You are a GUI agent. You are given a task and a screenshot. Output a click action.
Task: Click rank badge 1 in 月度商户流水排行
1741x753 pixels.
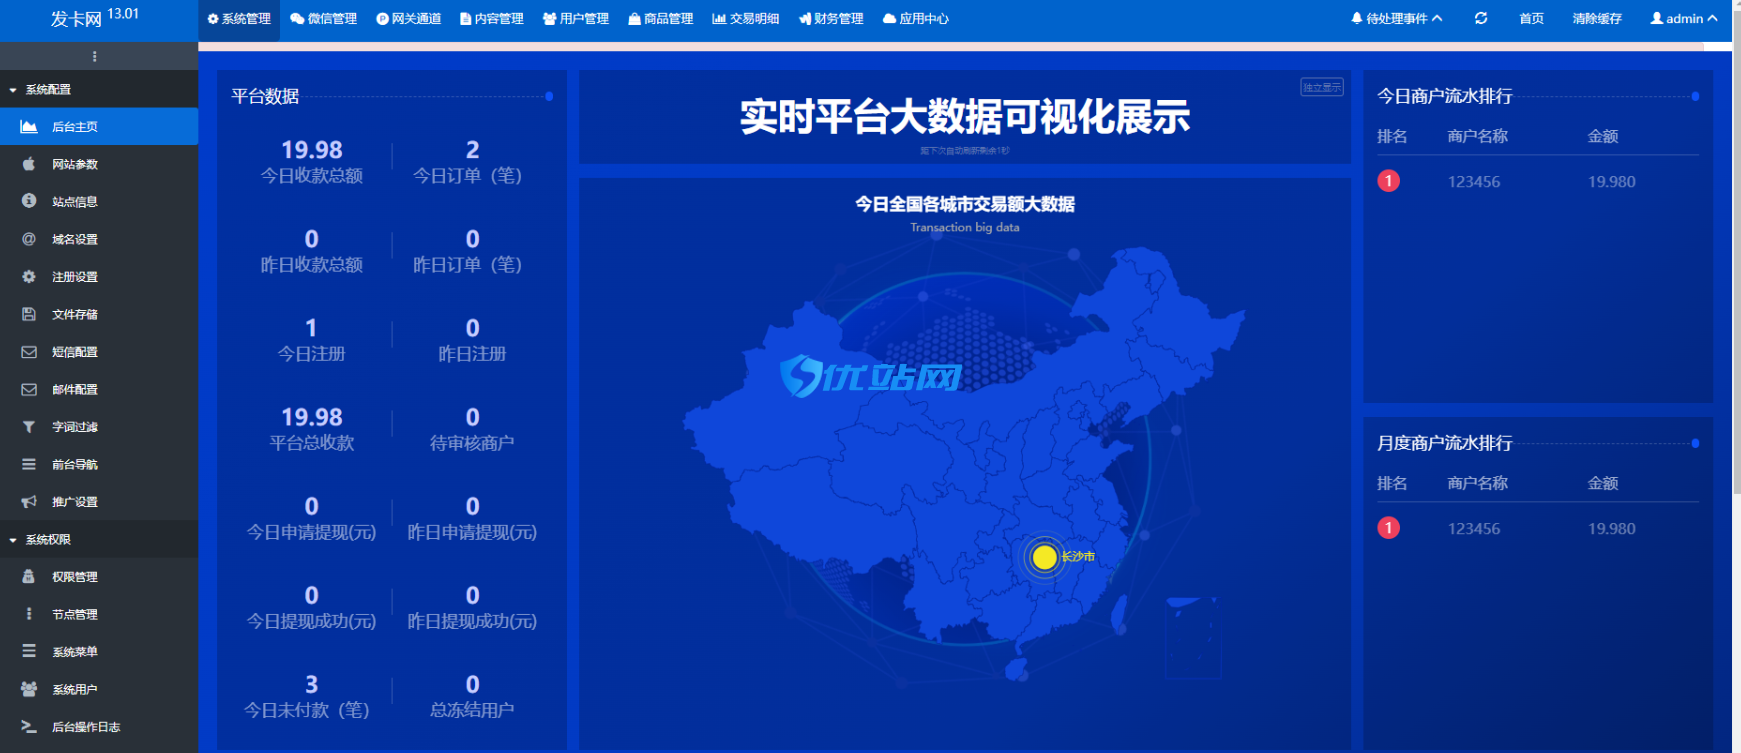pyautogui.click(x=1388, y=528)
